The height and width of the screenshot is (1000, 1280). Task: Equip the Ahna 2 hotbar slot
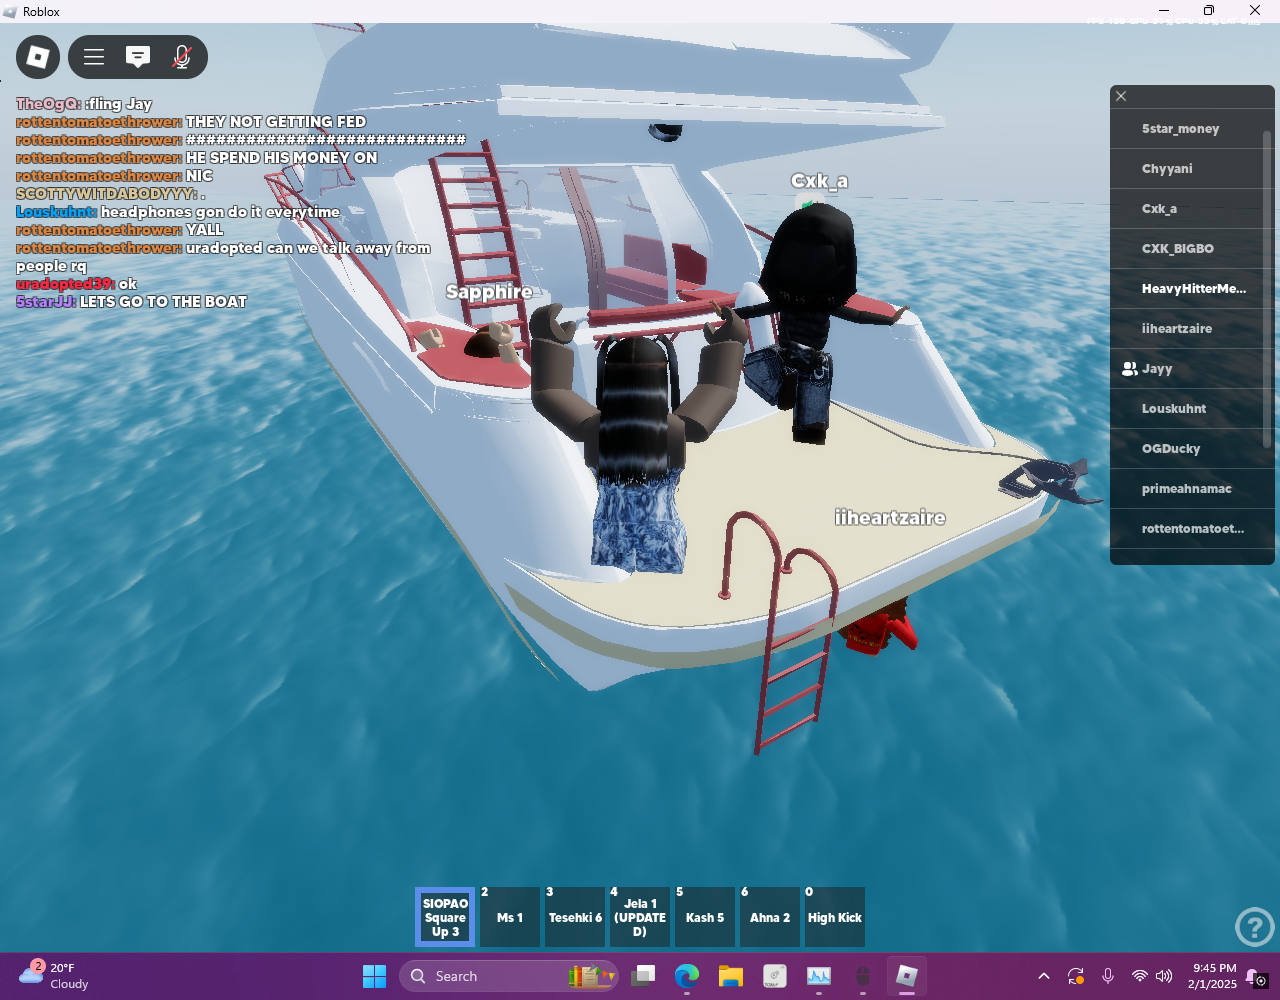[770, 917]
